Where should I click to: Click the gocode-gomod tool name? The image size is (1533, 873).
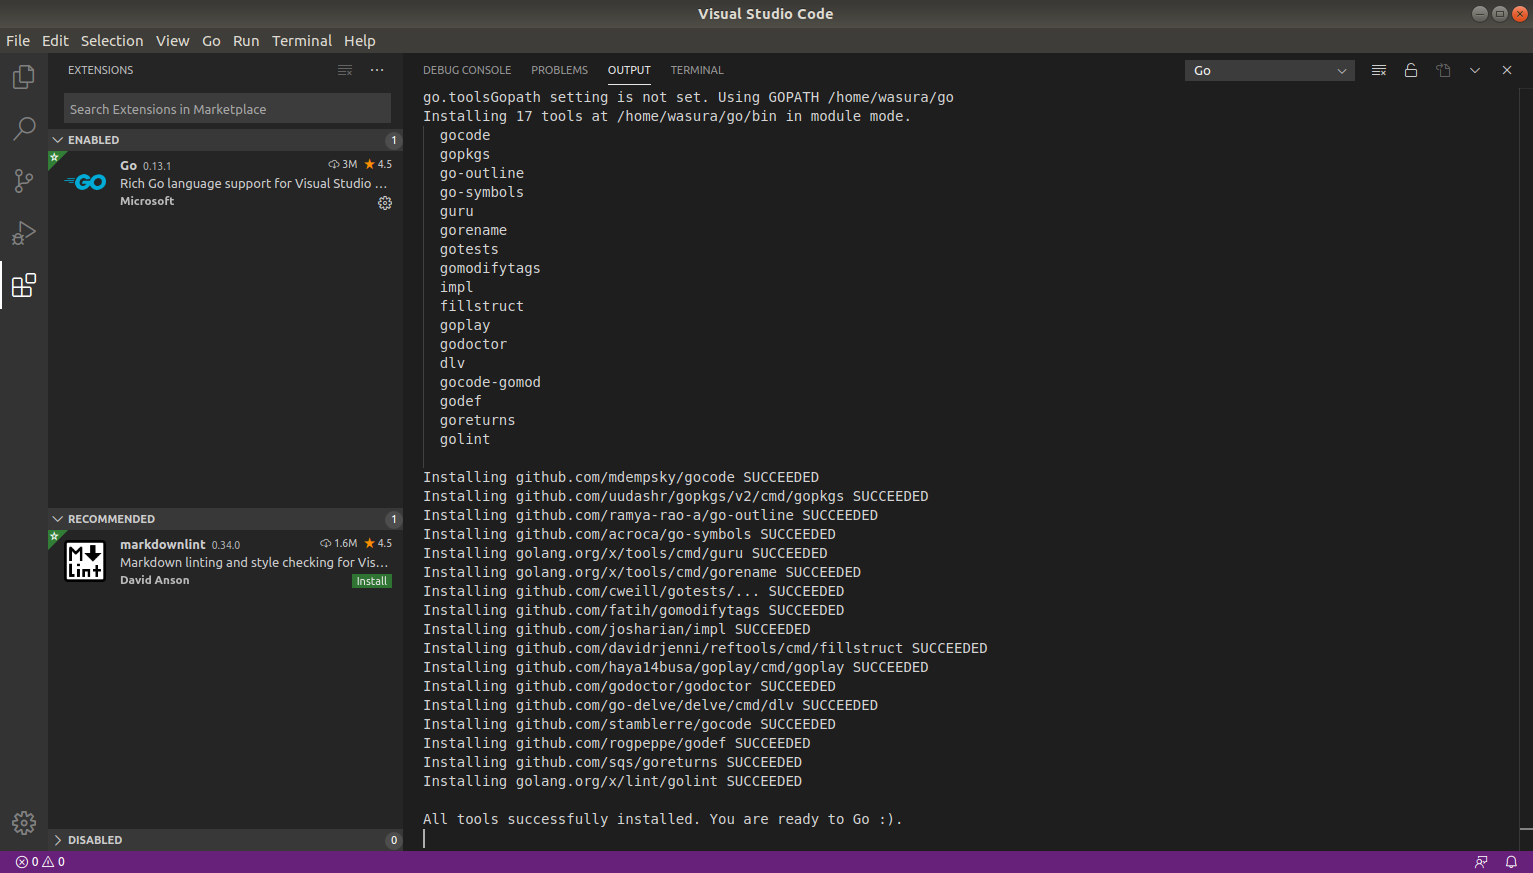[x=490, y=382]
